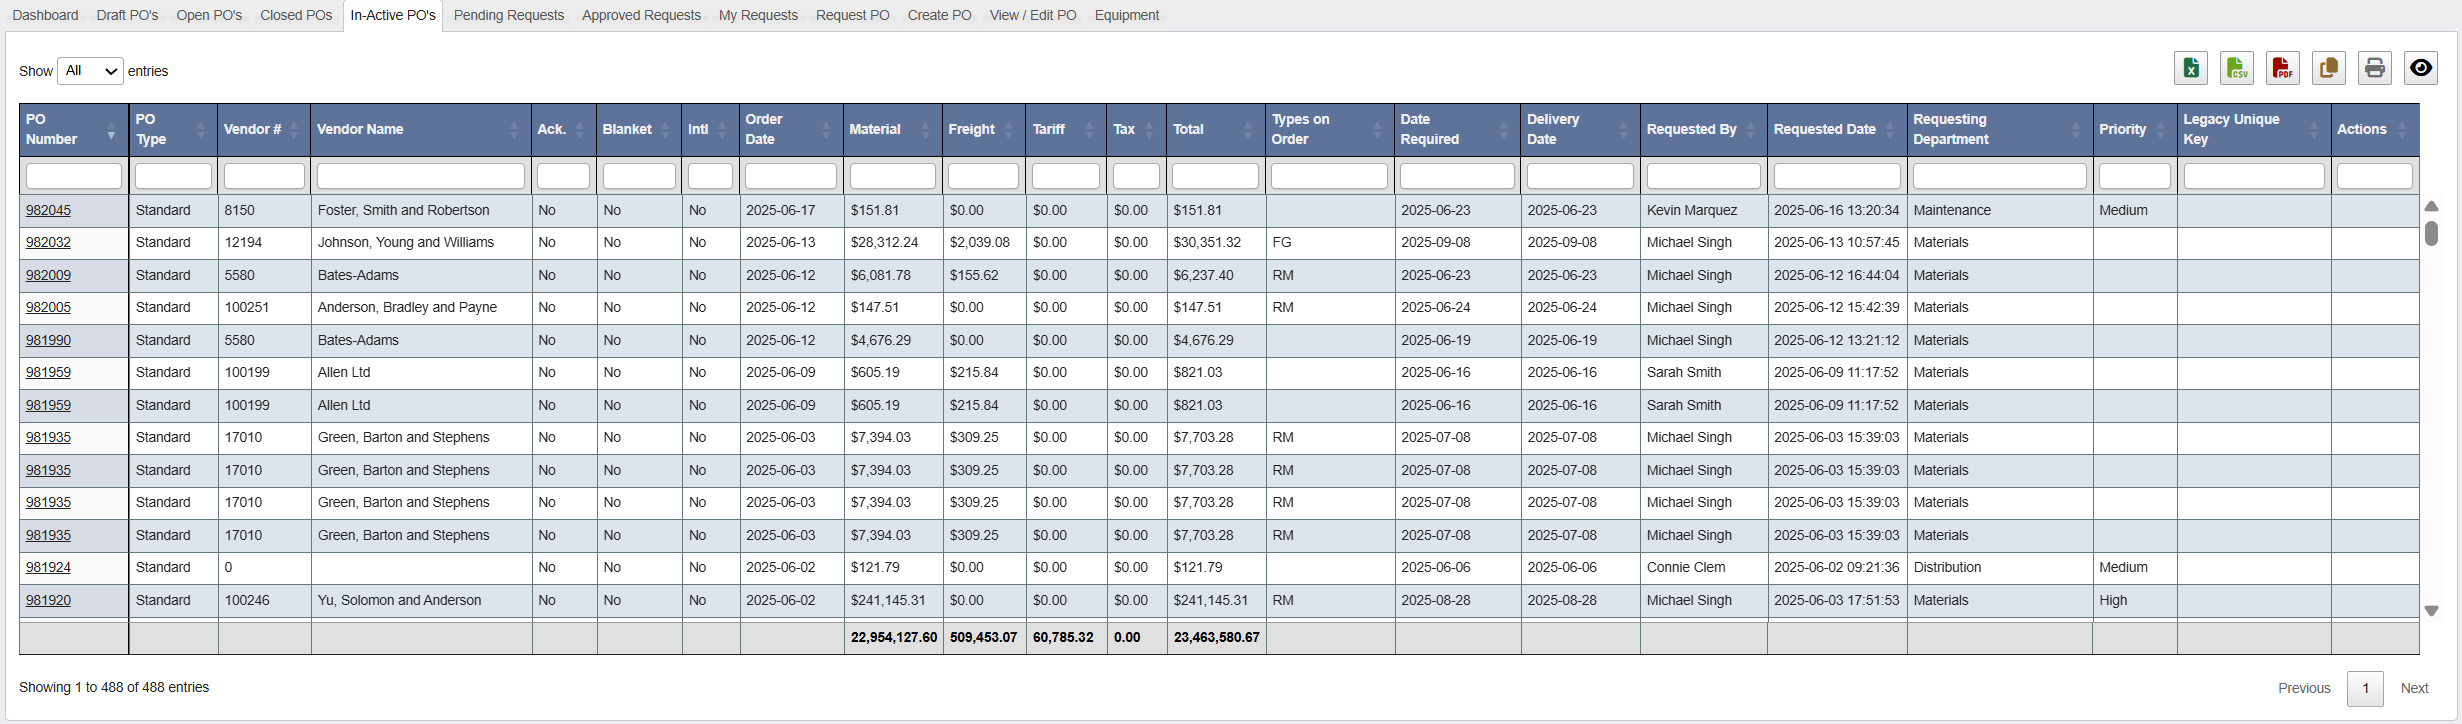2462x724 pixels.
Task: Sort by Tariff column
Action: click(x=1066, y=129)
